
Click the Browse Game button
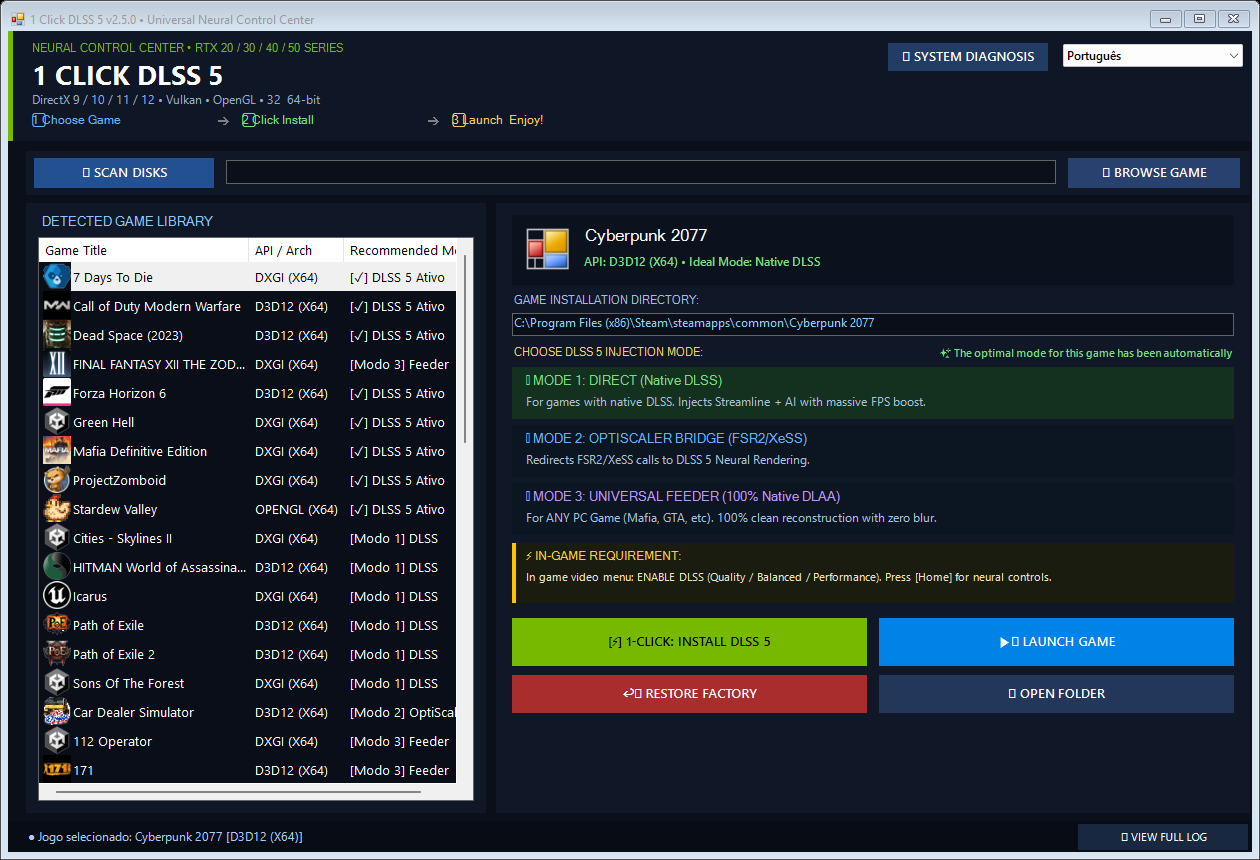[1154, 173]
